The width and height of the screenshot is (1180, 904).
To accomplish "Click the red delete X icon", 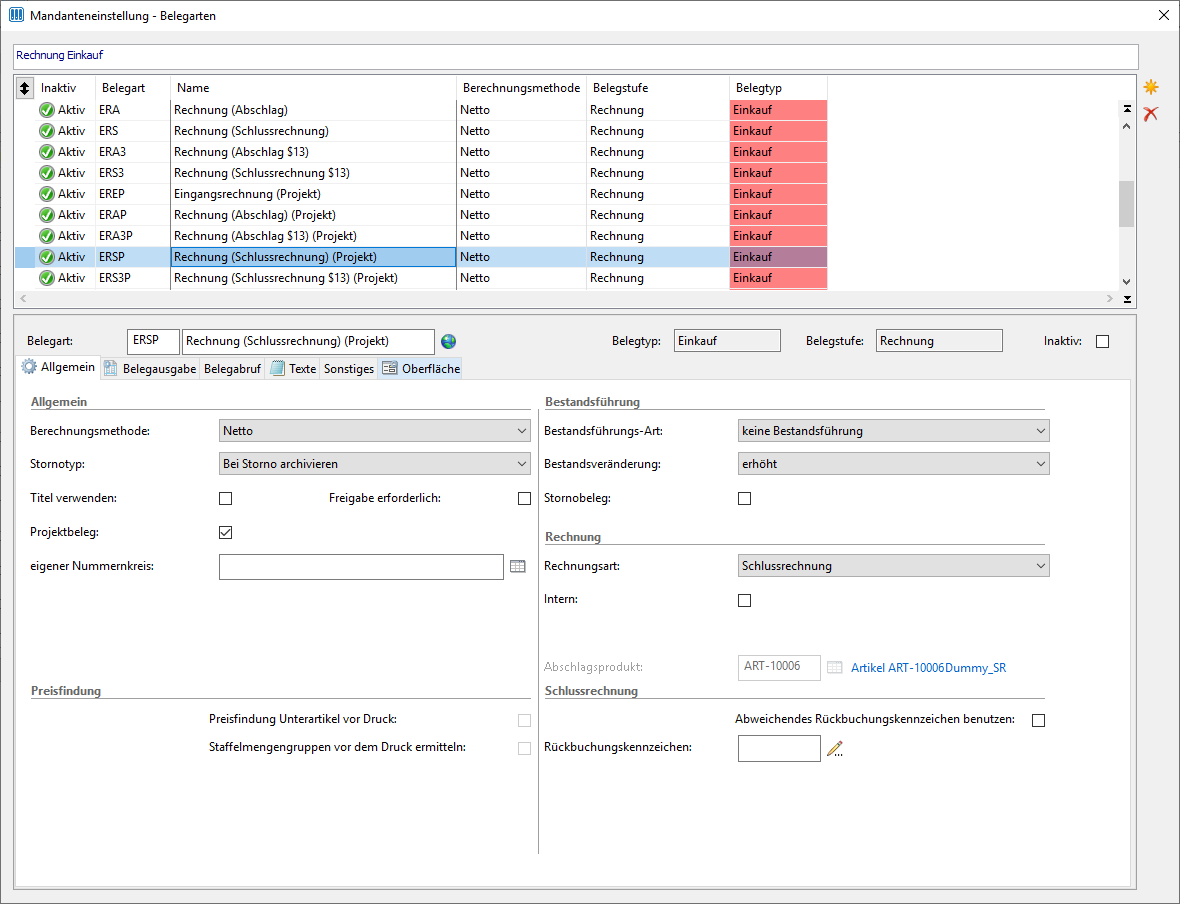I will [1151, 114].
